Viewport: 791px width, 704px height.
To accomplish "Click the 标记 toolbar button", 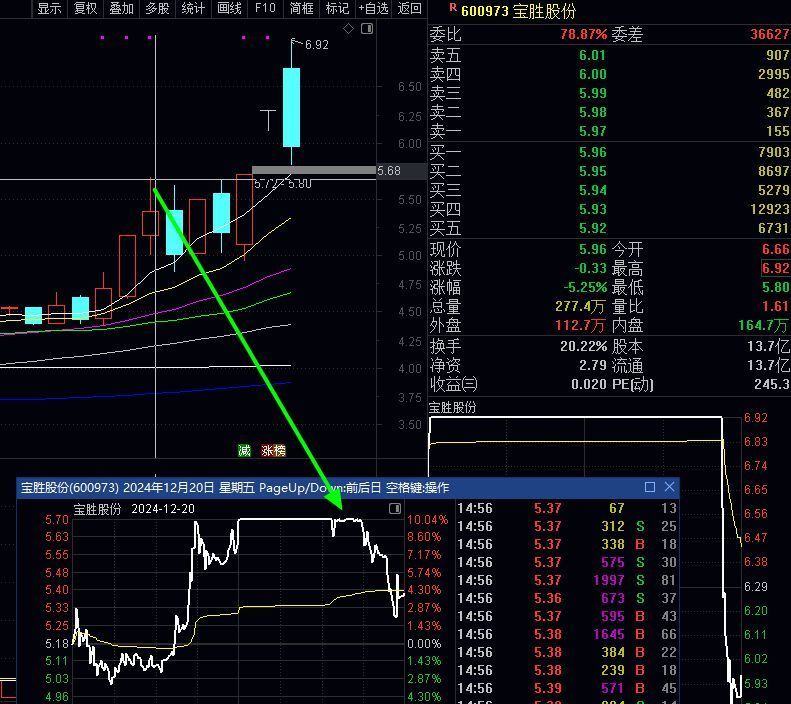I will tap(337, 8).
